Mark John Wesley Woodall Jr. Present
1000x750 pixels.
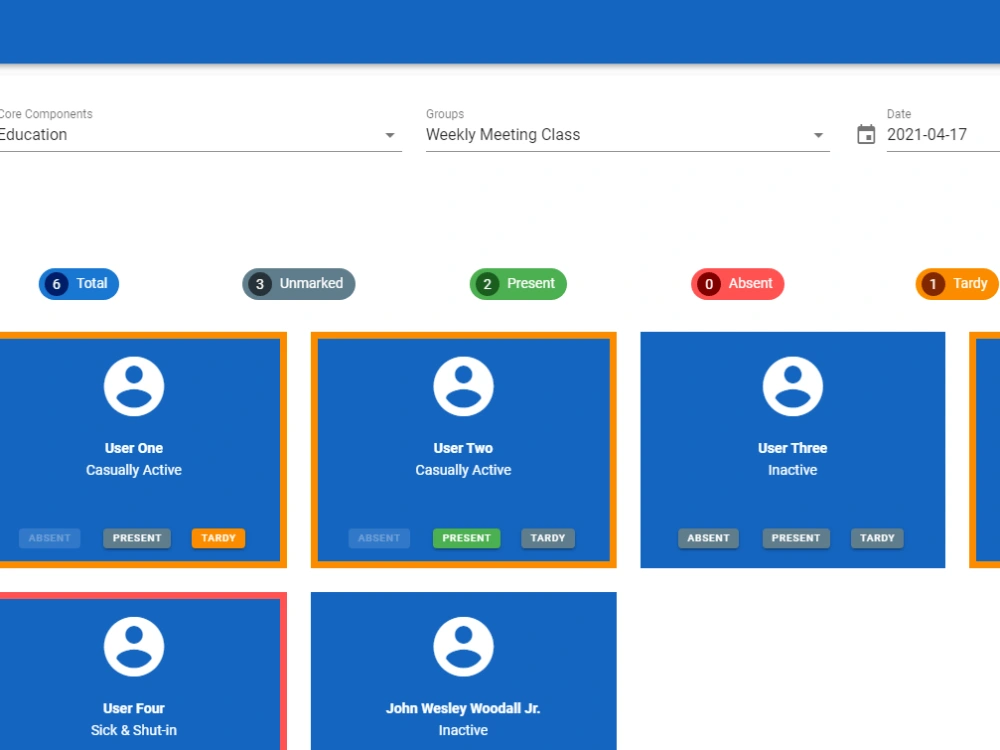tap(466, 748)
